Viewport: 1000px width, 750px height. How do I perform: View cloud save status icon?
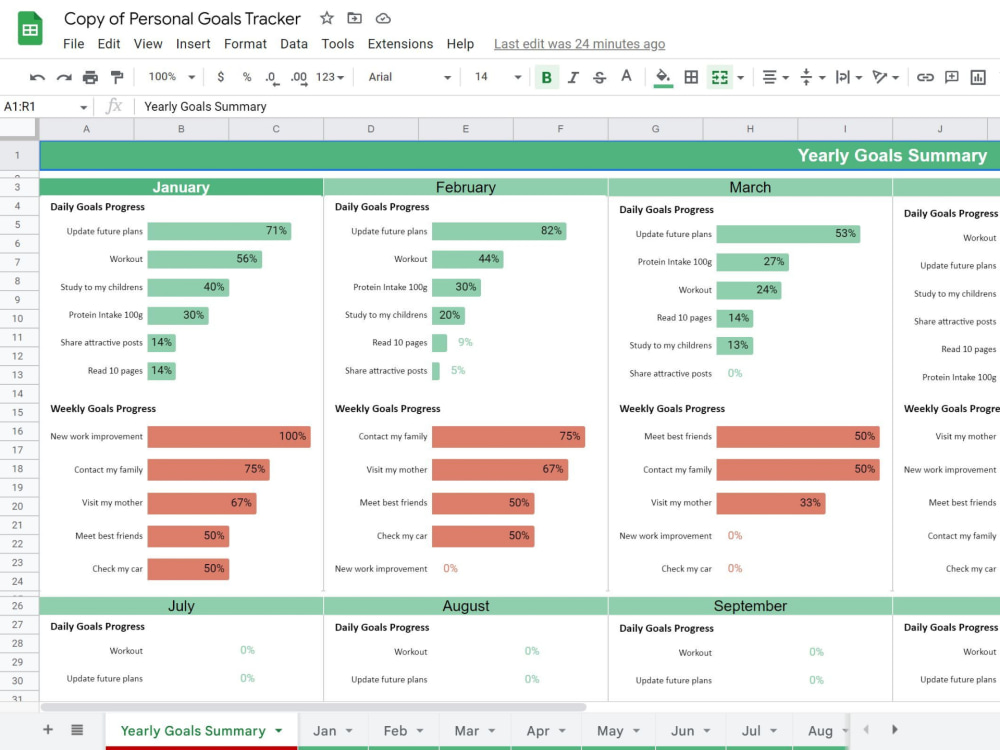pyautogui.click(x=383, y=18)
